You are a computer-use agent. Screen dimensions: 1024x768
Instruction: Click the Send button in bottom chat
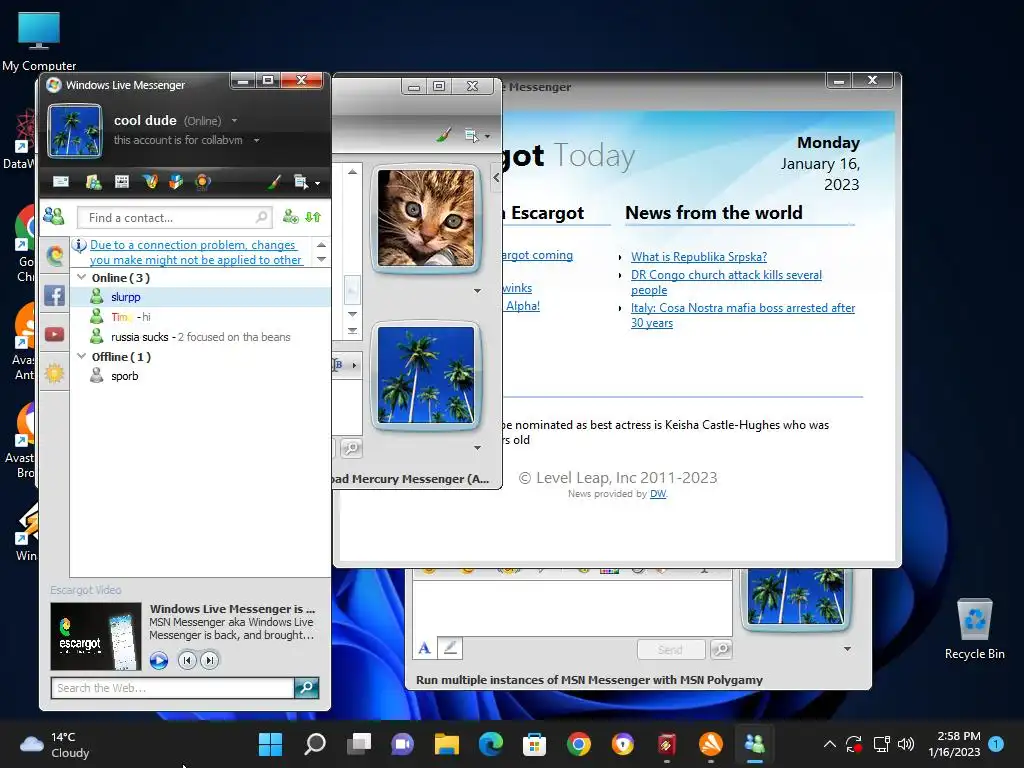(671, 650)
